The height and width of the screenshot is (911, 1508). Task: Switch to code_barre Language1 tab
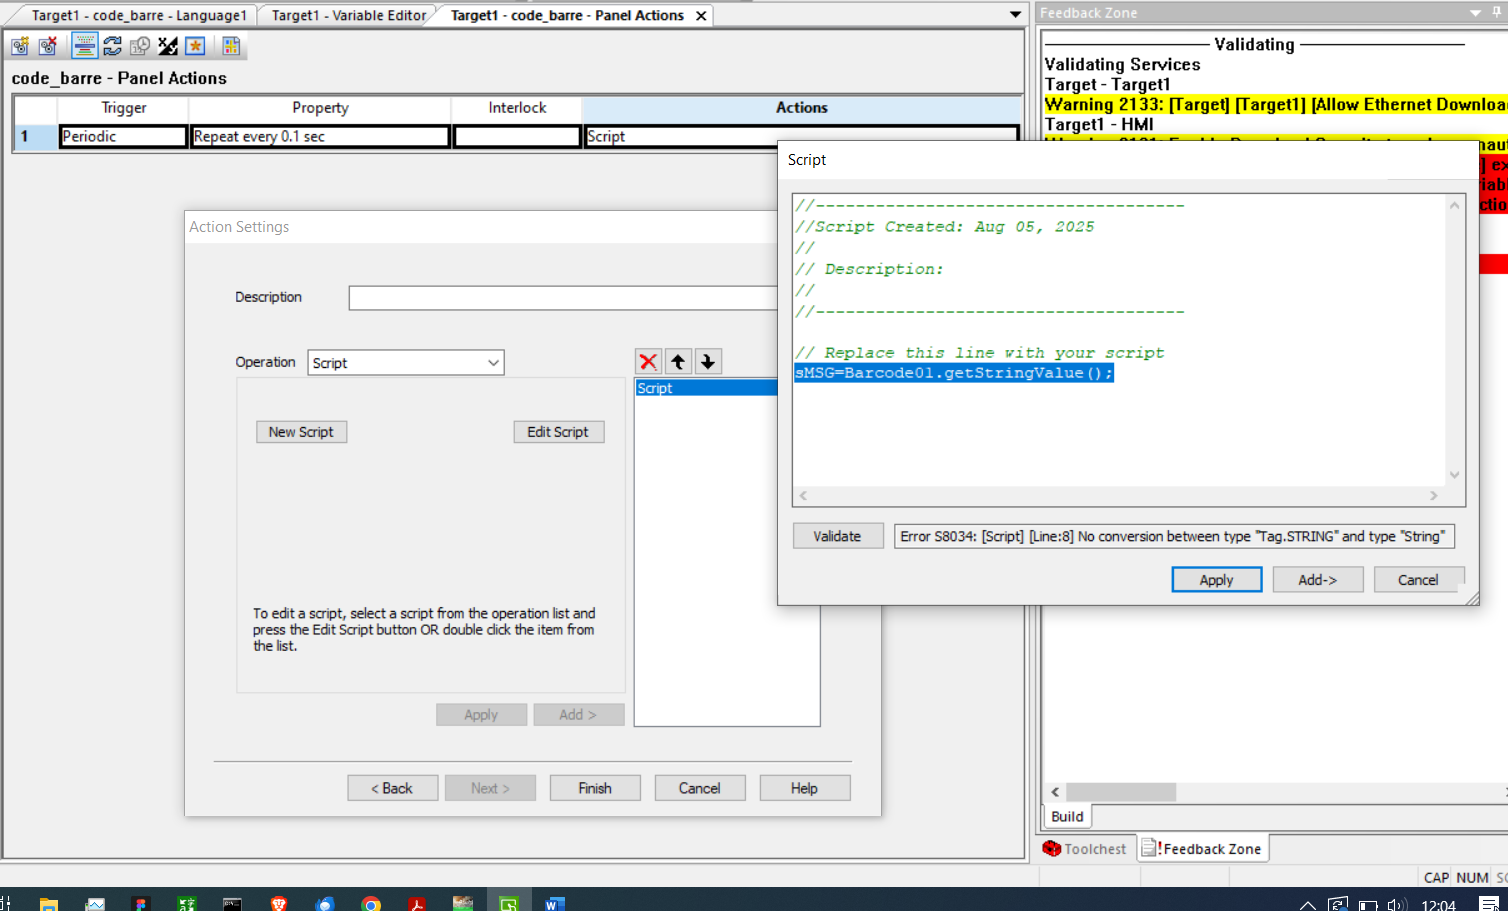(138, 16)
